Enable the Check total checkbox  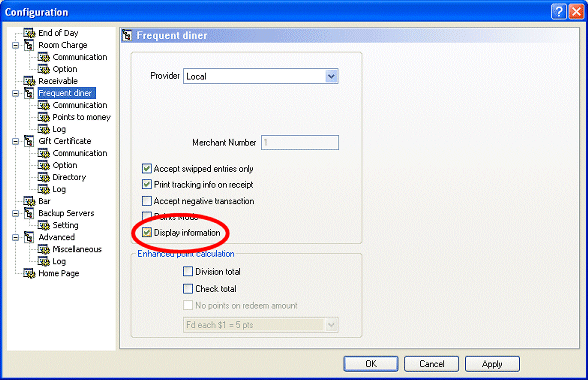tap(188, 288)
